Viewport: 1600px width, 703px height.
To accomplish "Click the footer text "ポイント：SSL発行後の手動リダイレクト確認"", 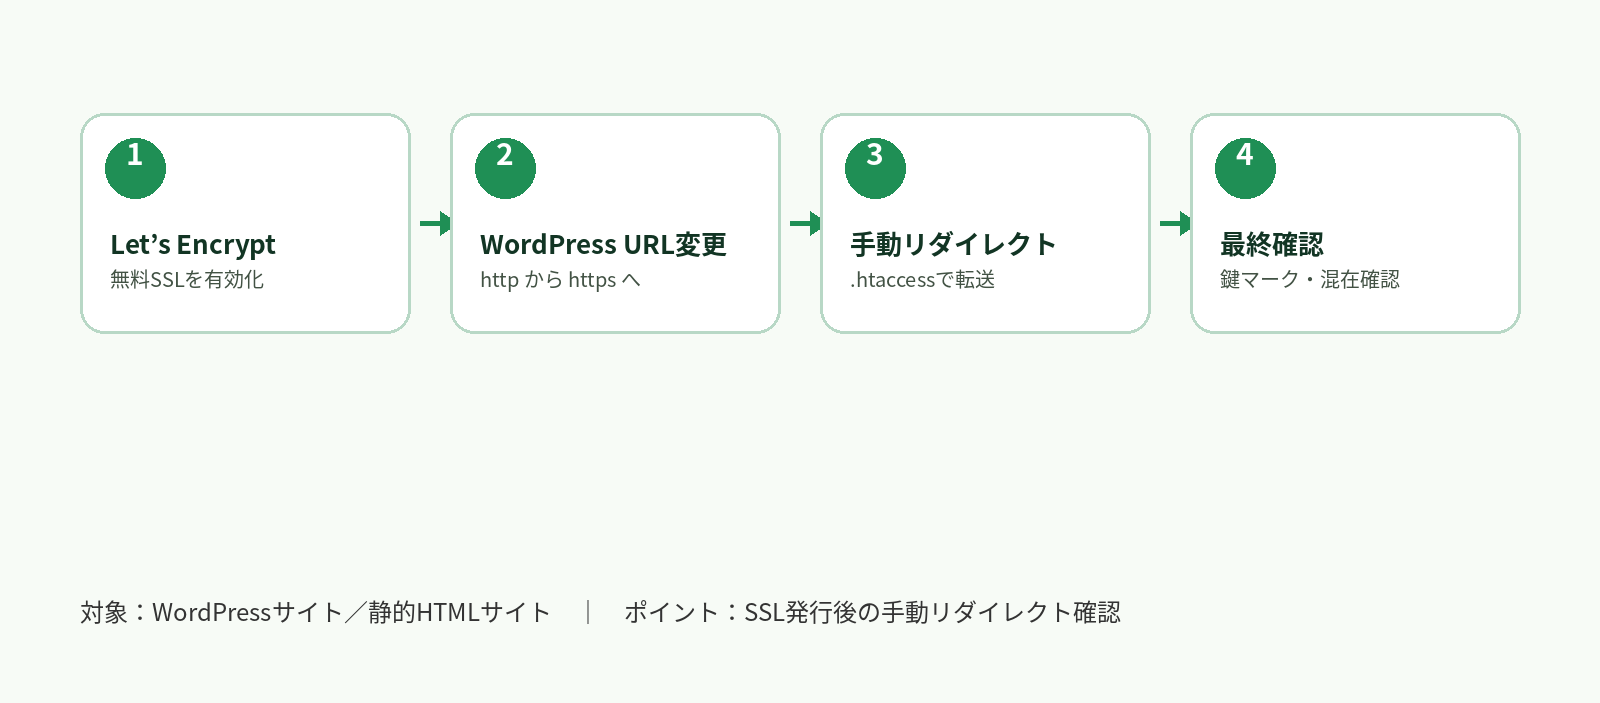I will pyautogui.click(x=872, y=612).
